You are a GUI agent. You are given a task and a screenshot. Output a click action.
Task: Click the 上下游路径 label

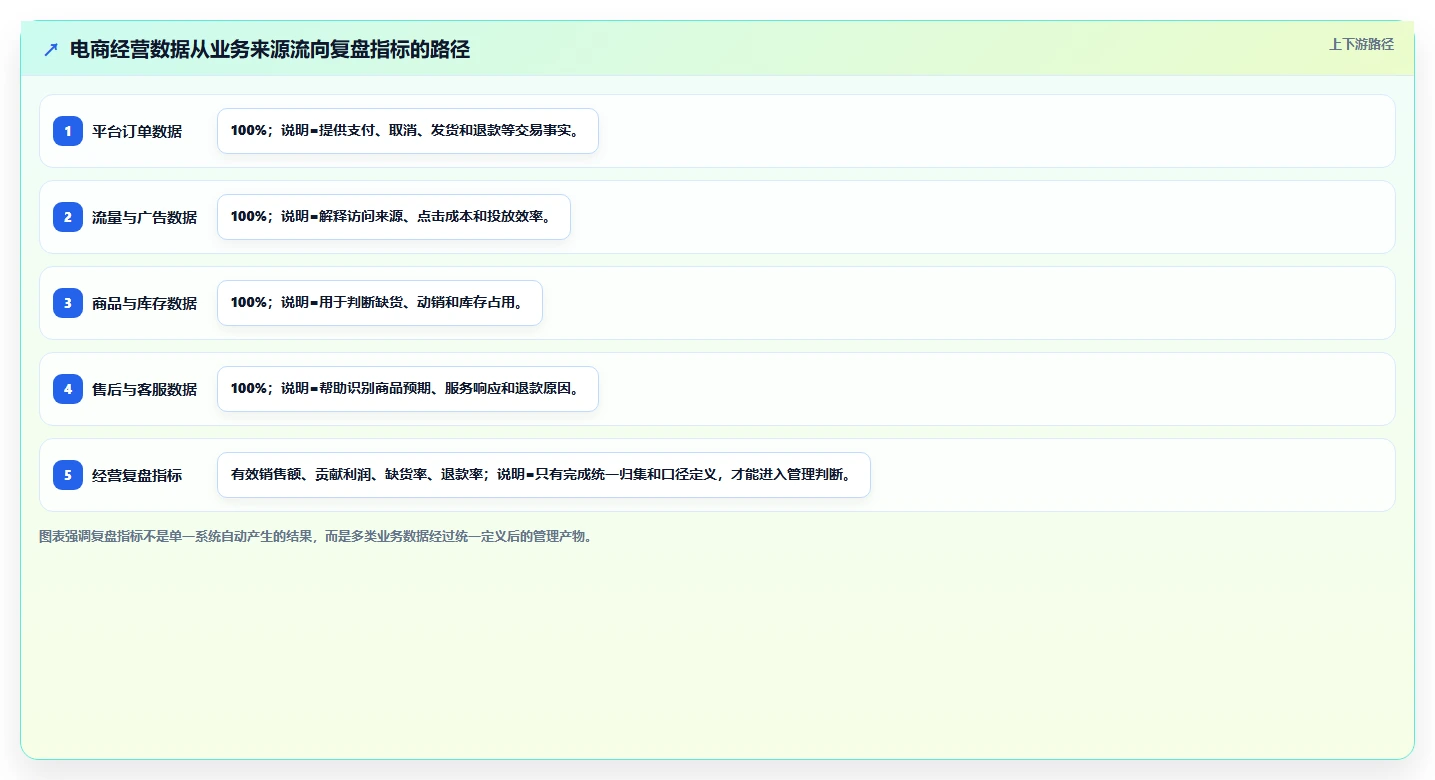1361,44
